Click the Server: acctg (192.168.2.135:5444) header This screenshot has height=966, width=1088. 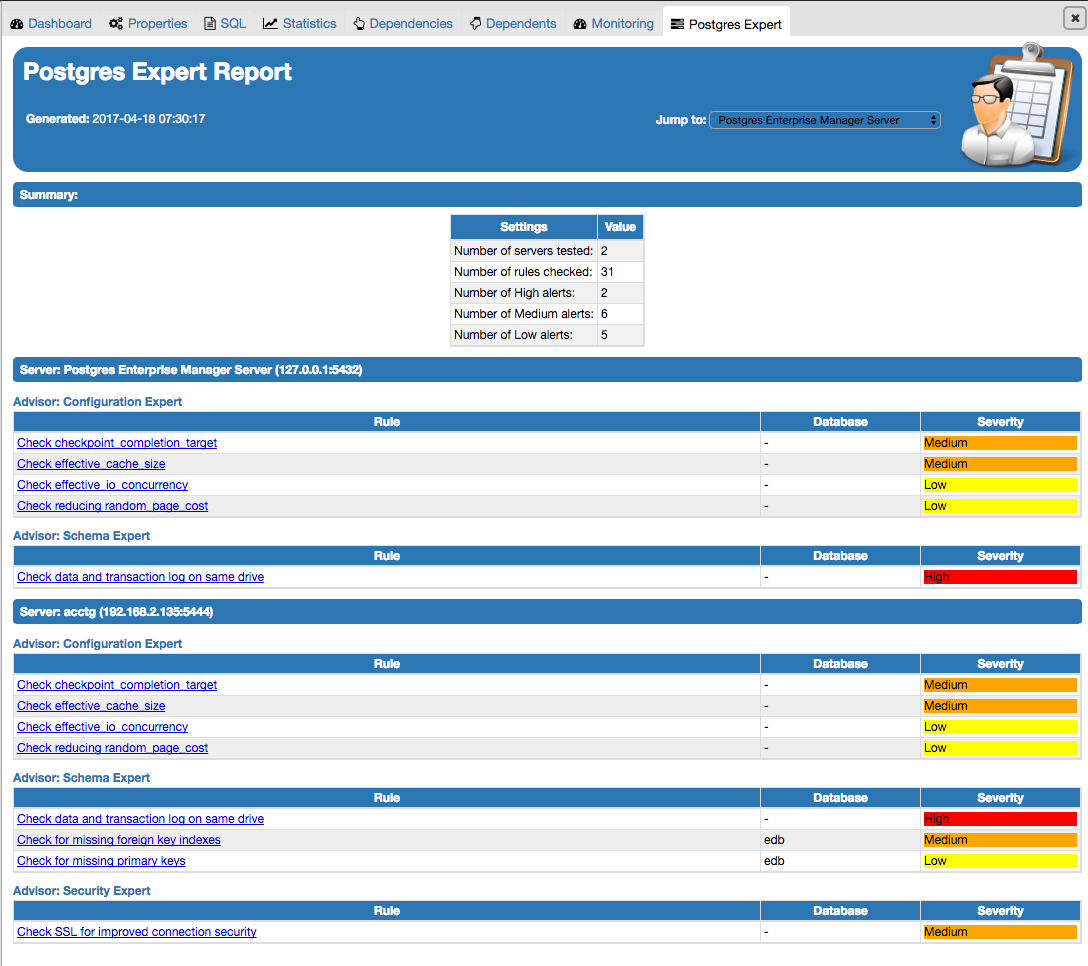[x=547, y=611]
